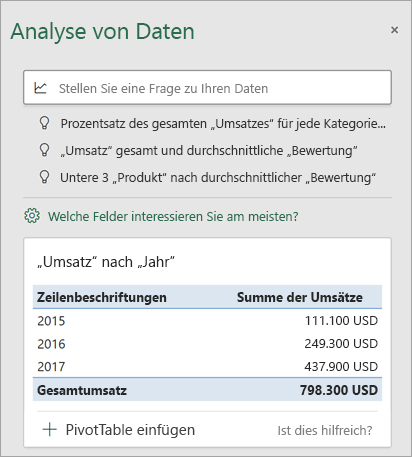
Task: Click the gear icon for field settings
Action: pos(32,216)
